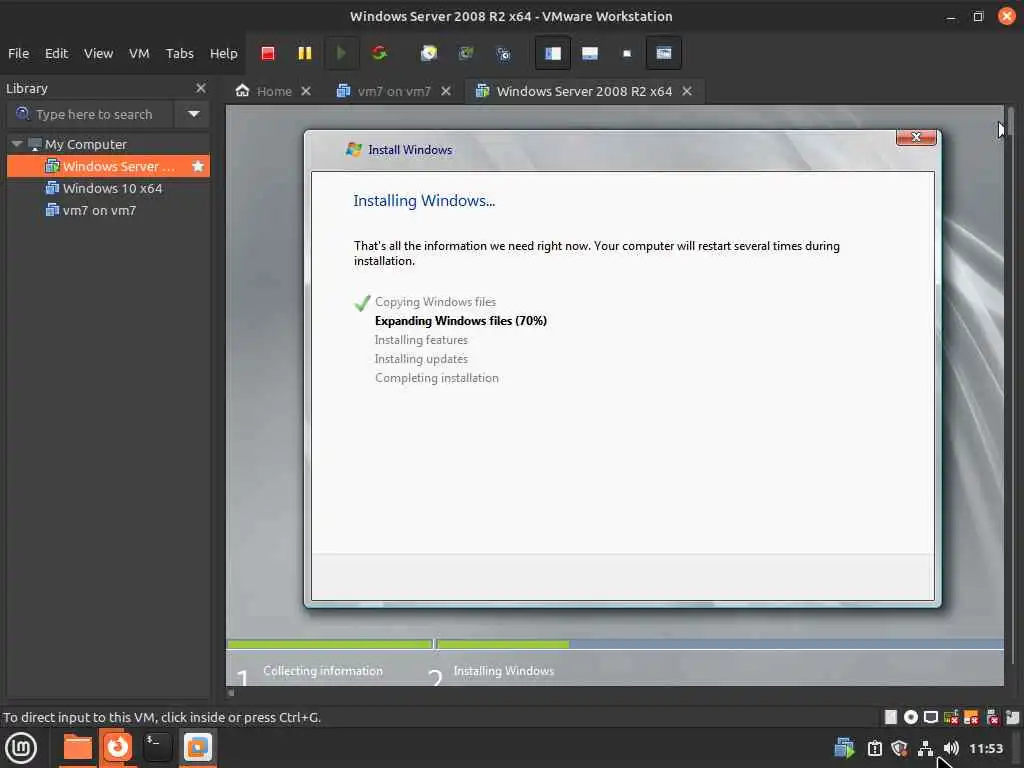Select Windows Server VM in library
Image resolution: width=1024 pixels, height=768 pixels.
pyautogui.click(x=108, y=167)
